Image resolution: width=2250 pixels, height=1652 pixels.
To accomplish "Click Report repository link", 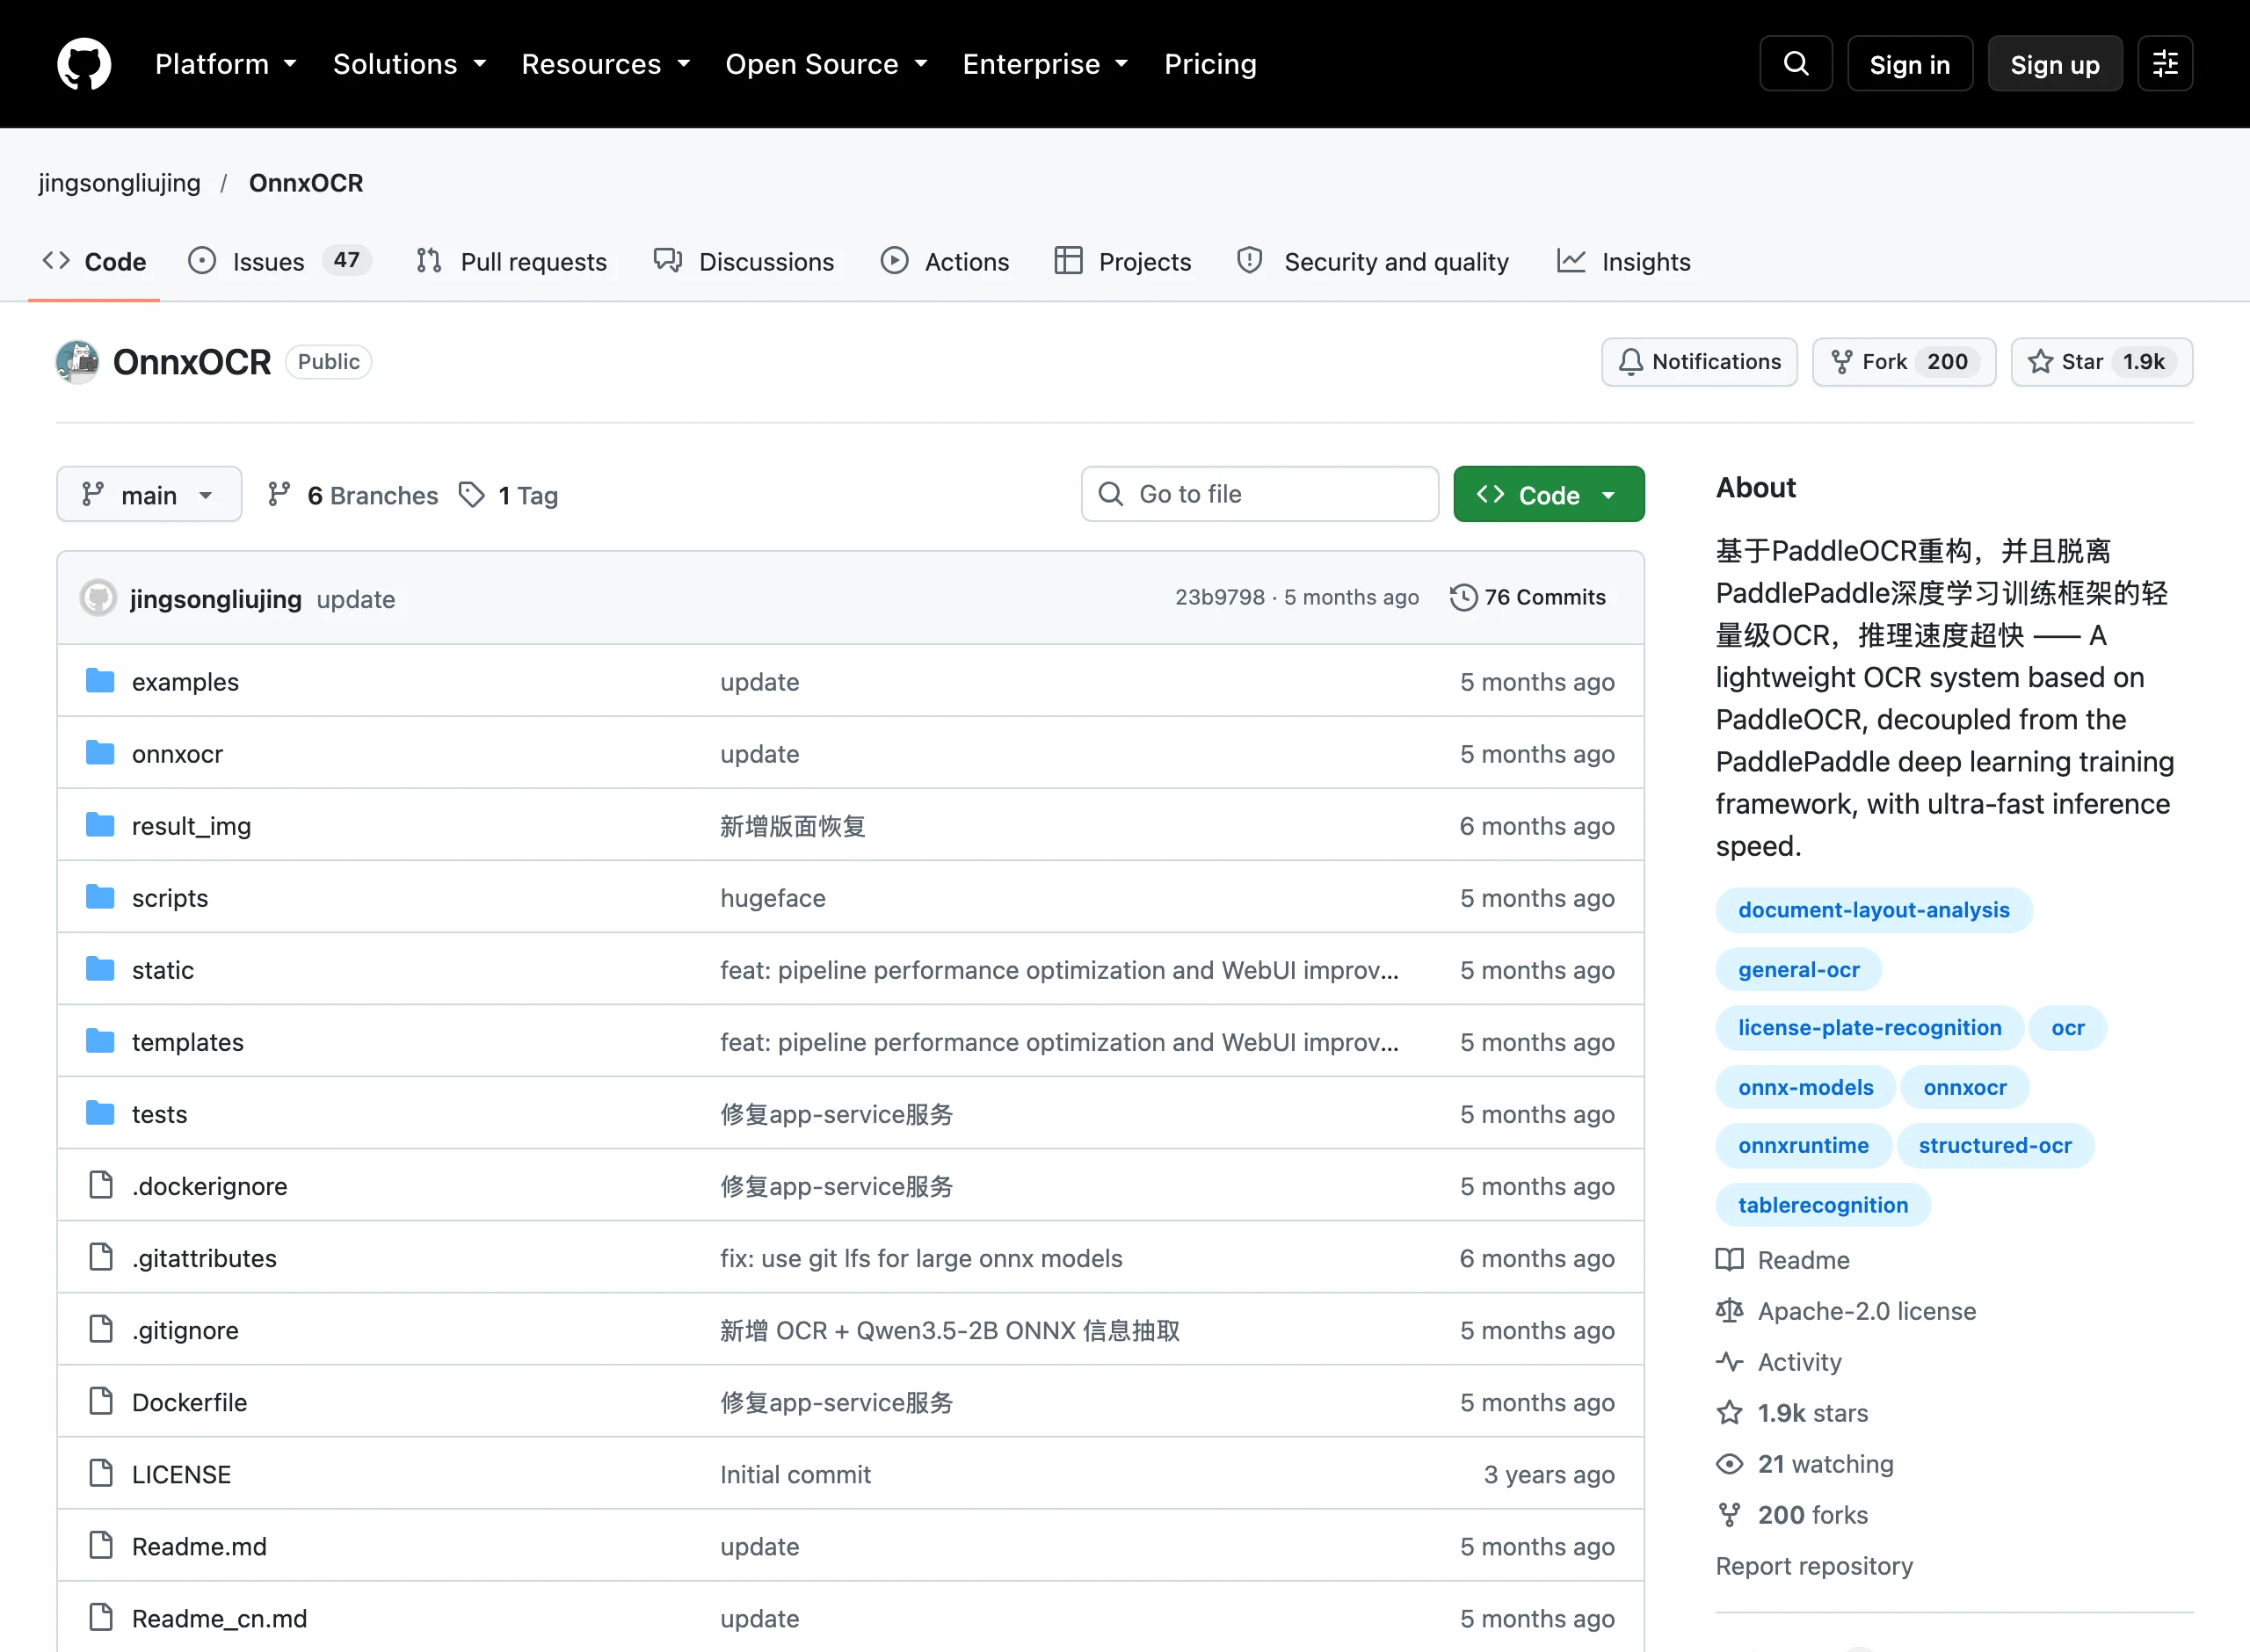I will [1814, 1566].
